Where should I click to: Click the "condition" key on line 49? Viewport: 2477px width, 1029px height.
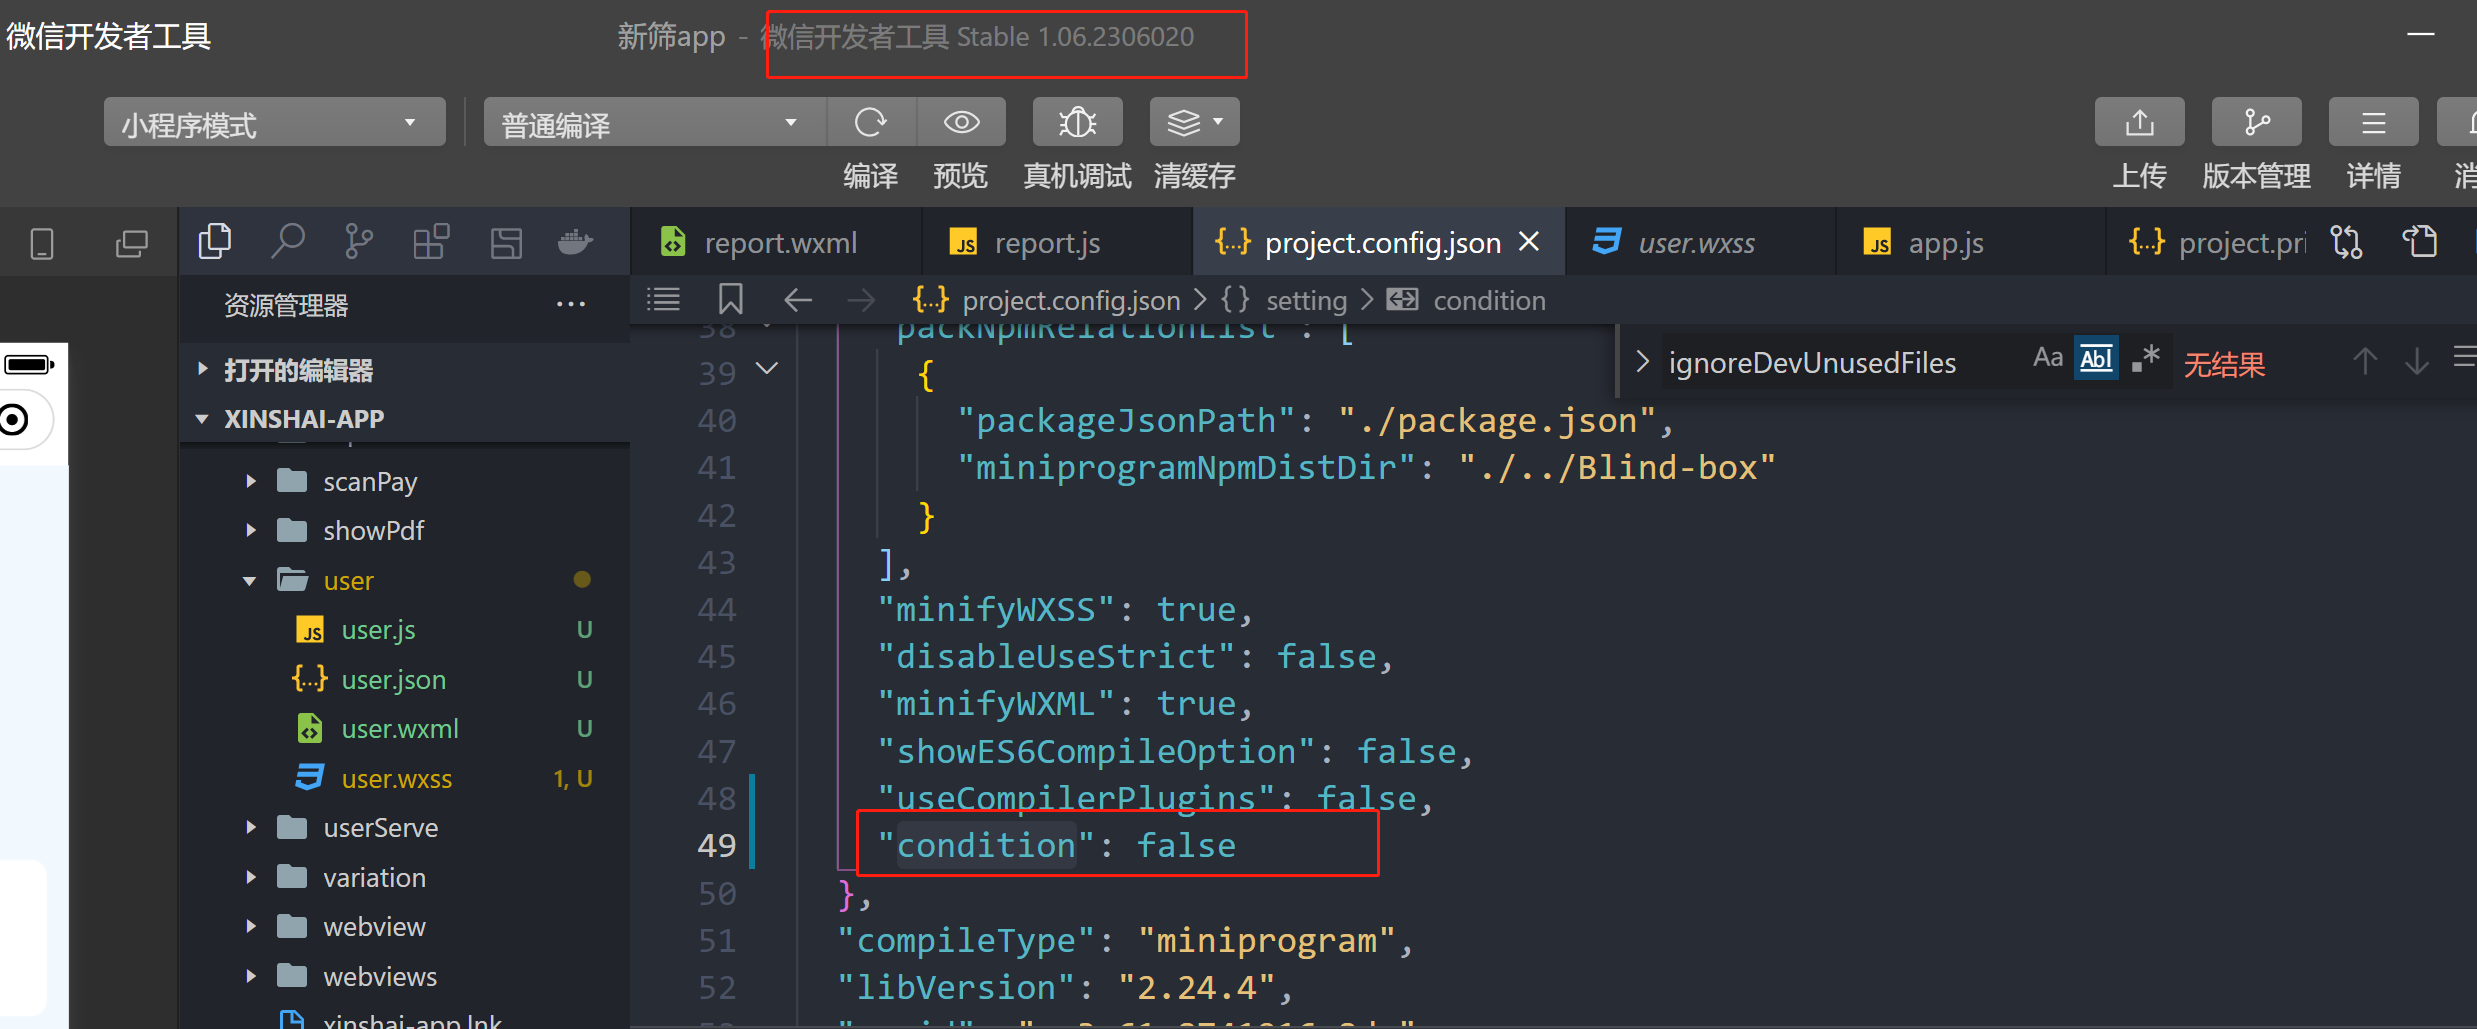[986, 846]
